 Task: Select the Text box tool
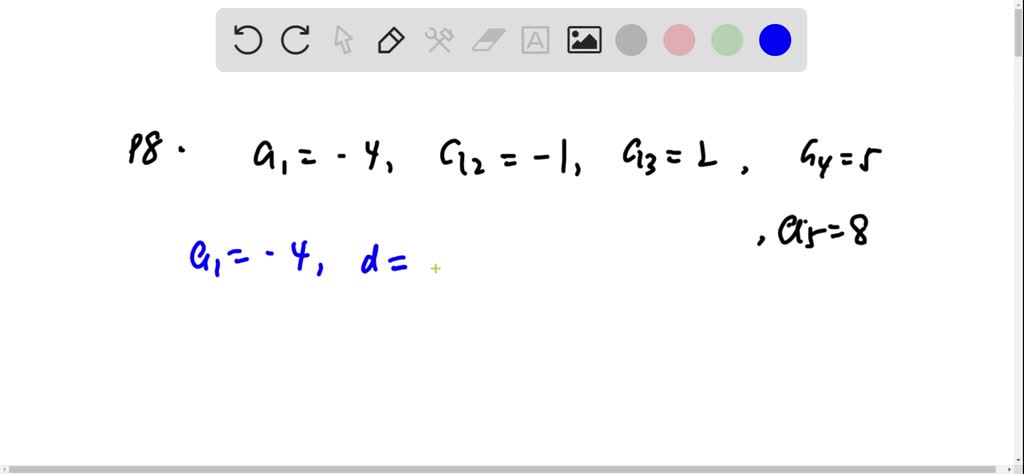tap(535, 40)
